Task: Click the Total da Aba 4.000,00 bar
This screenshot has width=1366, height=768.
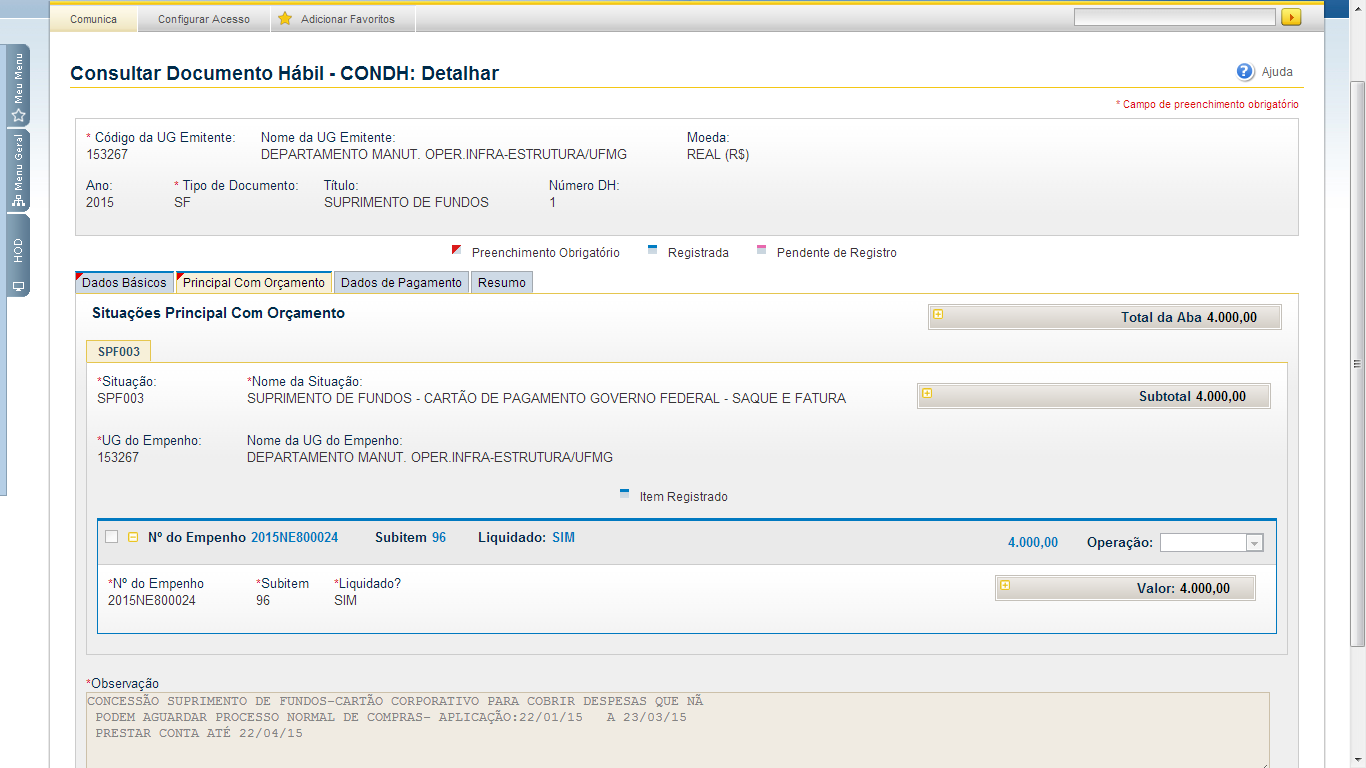Action: tap(1104, 317)
